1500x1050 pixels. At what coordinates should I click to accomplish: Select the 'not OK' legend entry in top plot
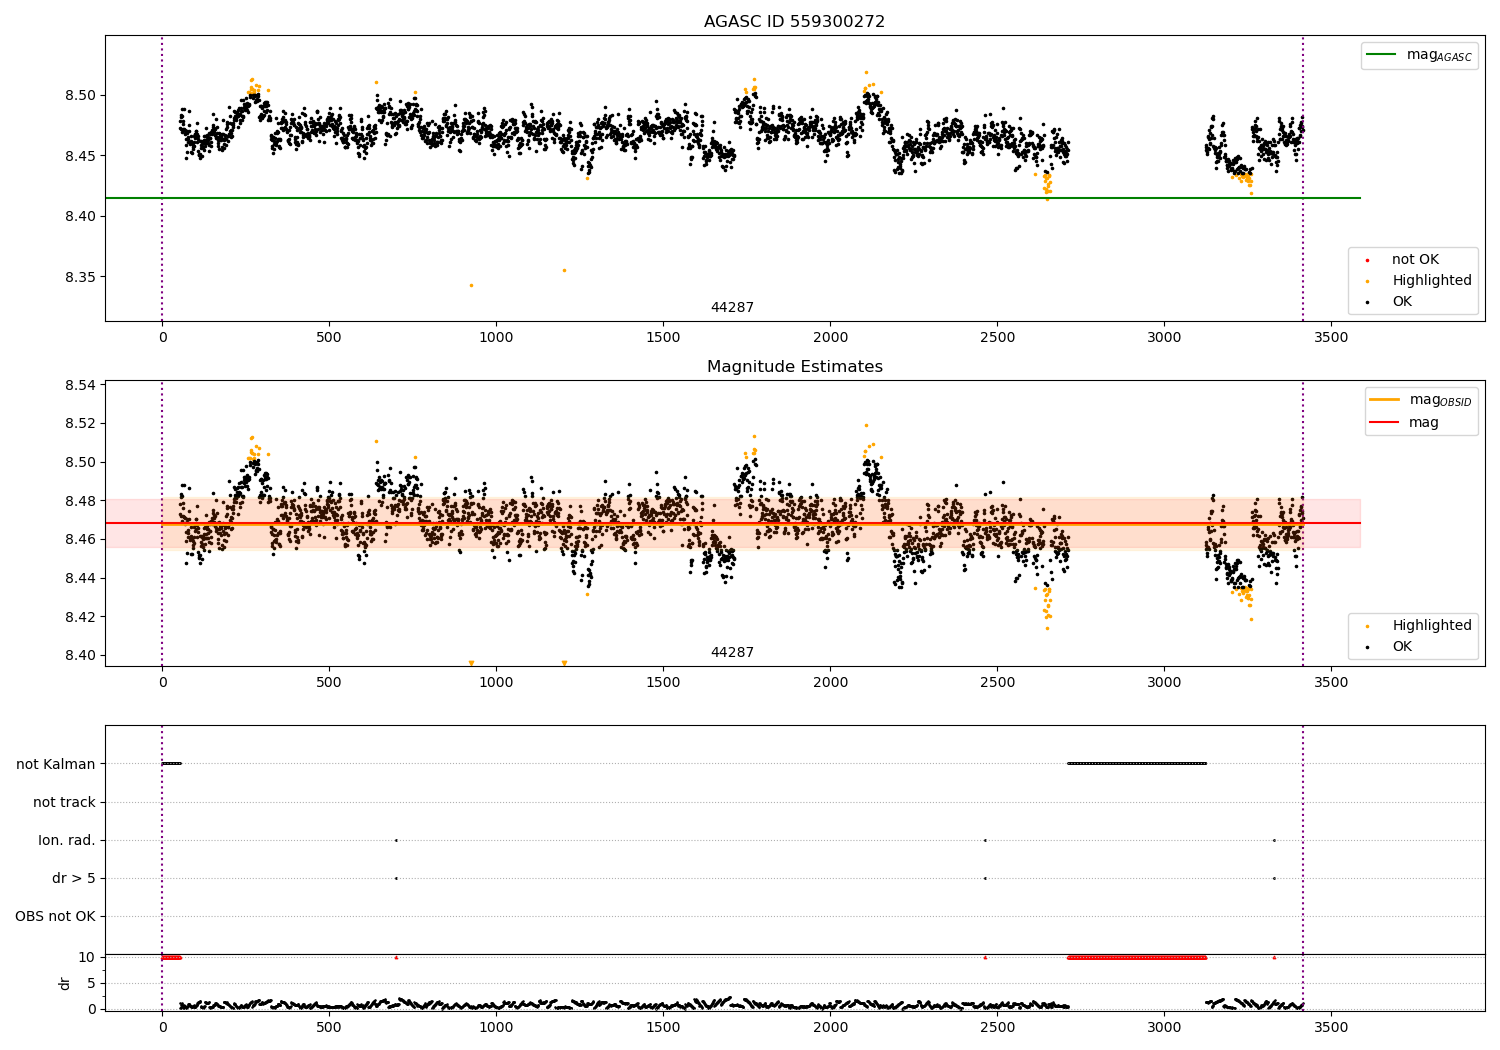[x=1415, y=260]
